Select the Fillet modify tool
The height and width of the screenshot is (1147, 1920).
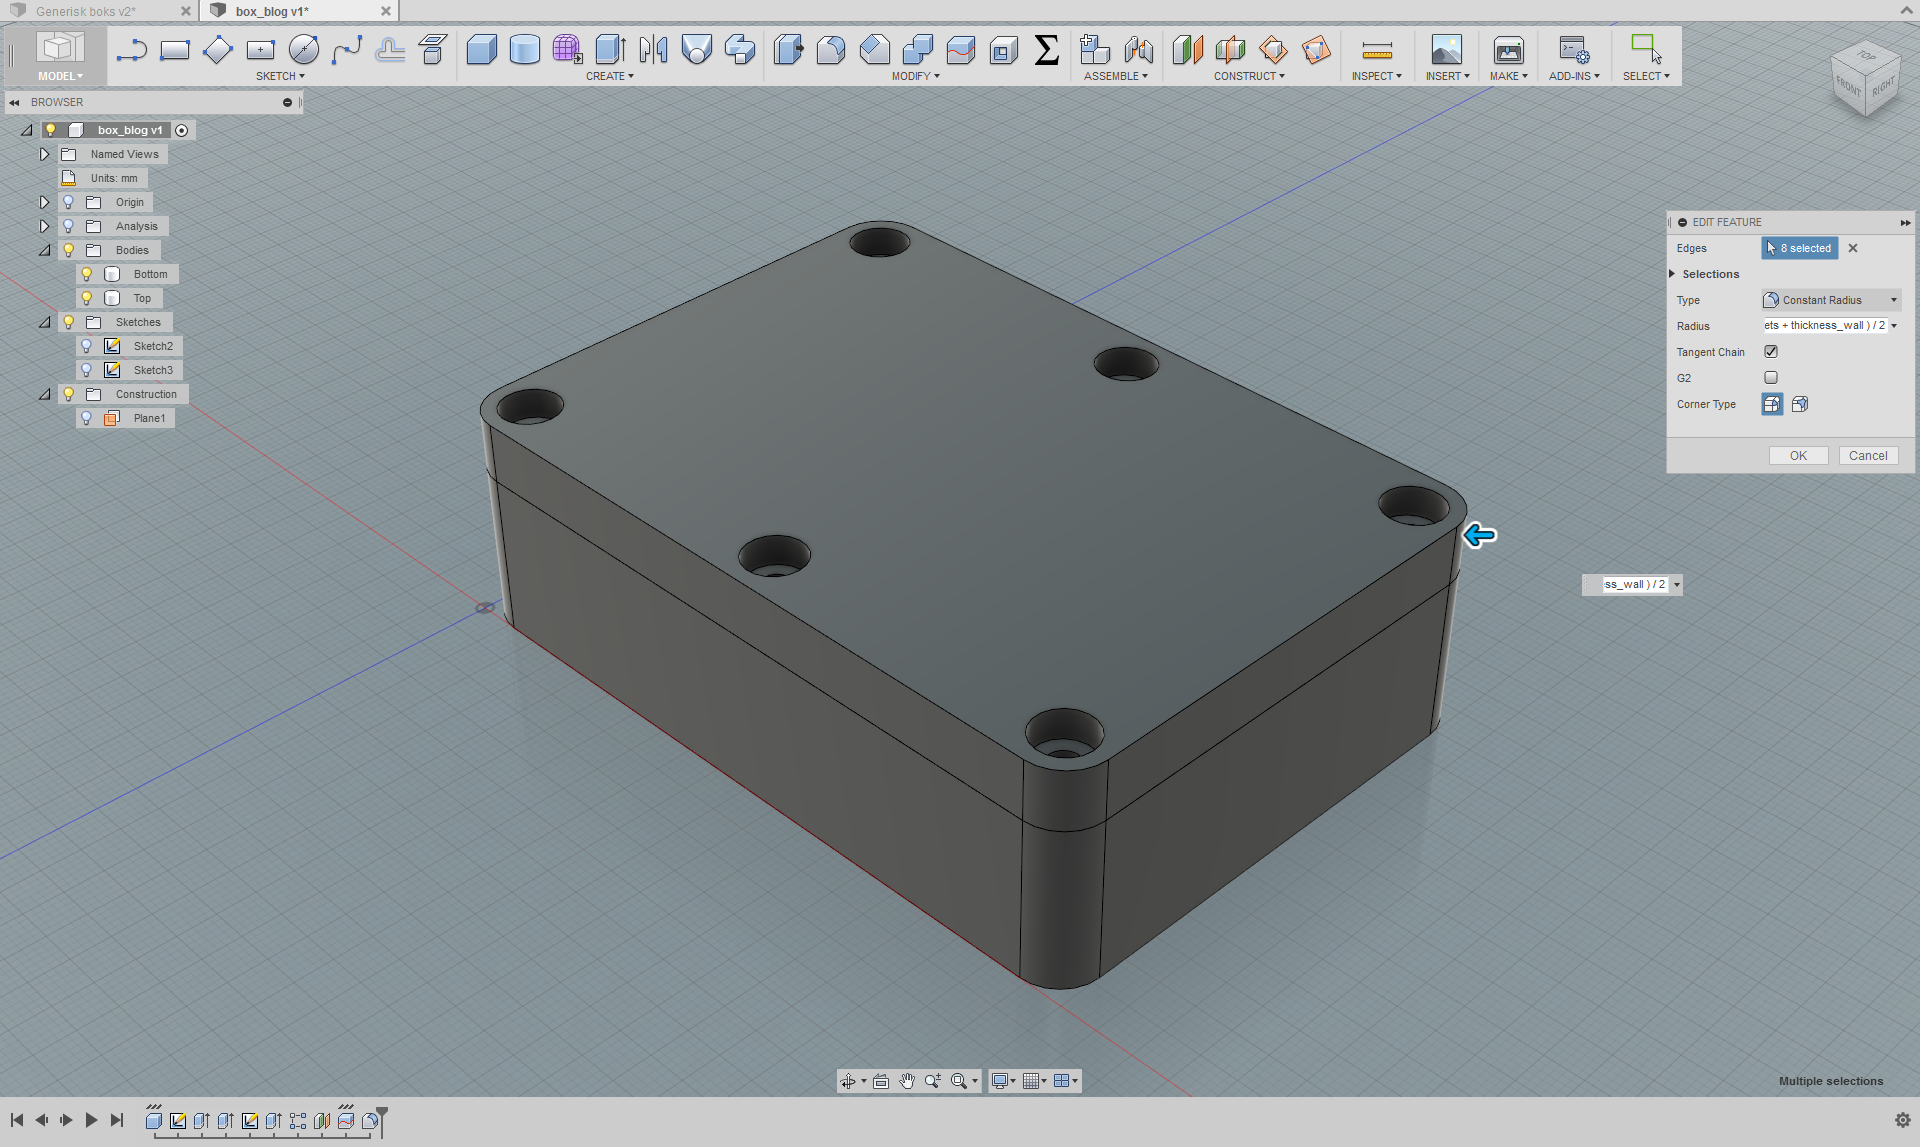(831, 49)
